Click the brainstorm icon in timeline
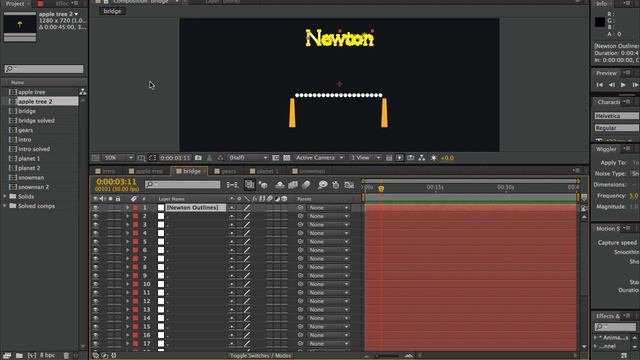The image size is (640, 360). click(322, 185)
